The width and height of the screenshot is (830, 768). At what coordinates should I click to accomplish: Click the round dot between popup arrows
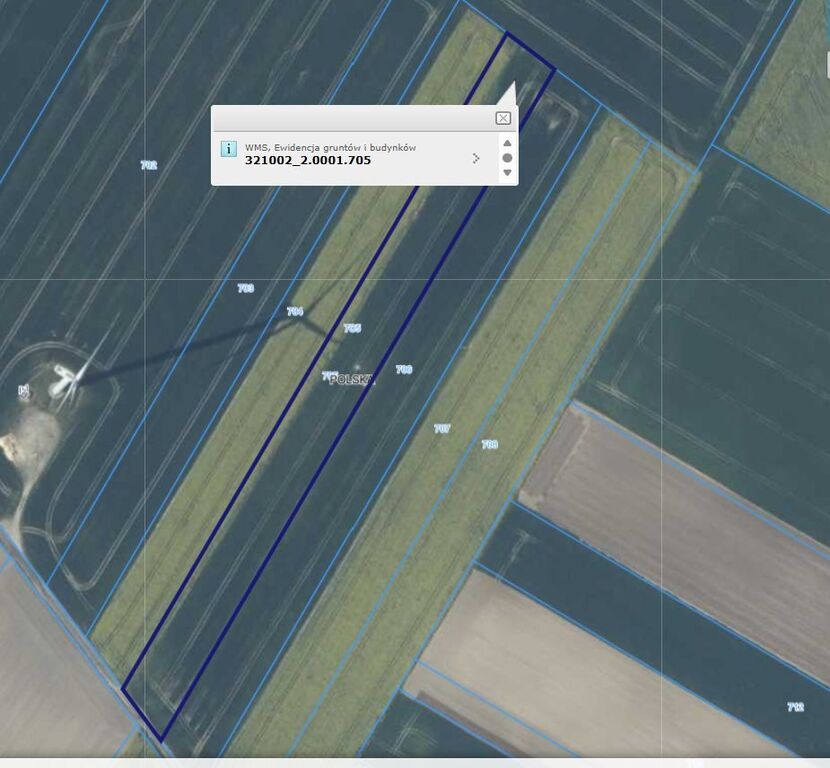tap(507, 158)
